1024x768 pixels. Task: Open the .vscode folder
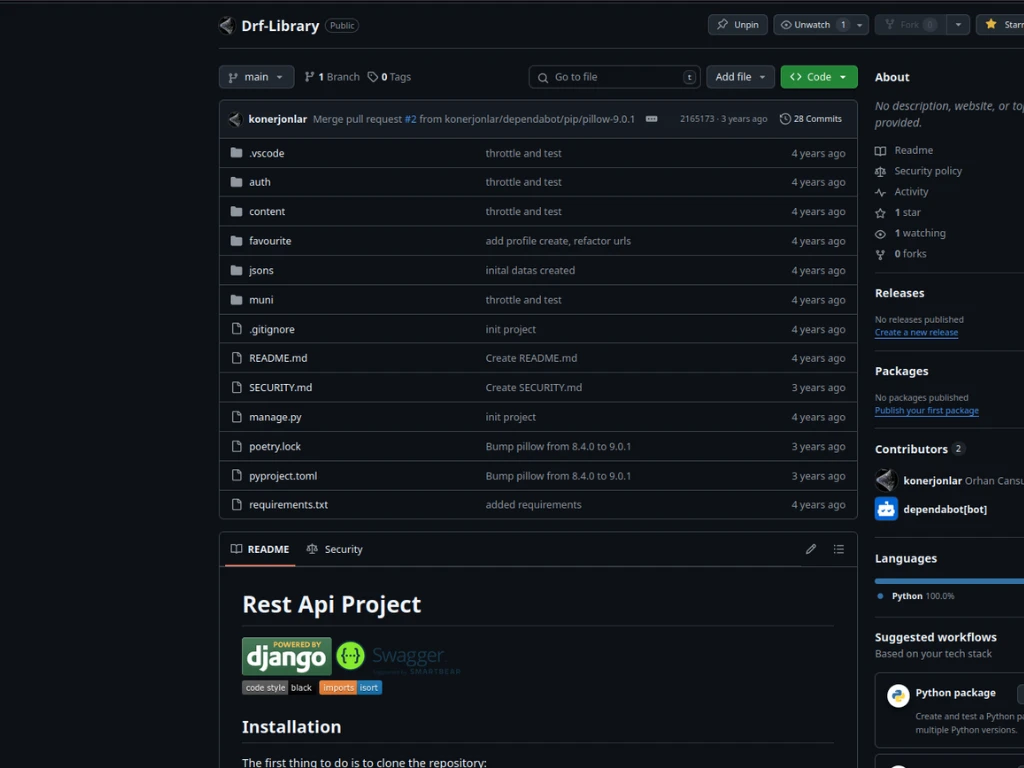coord(266,153)
